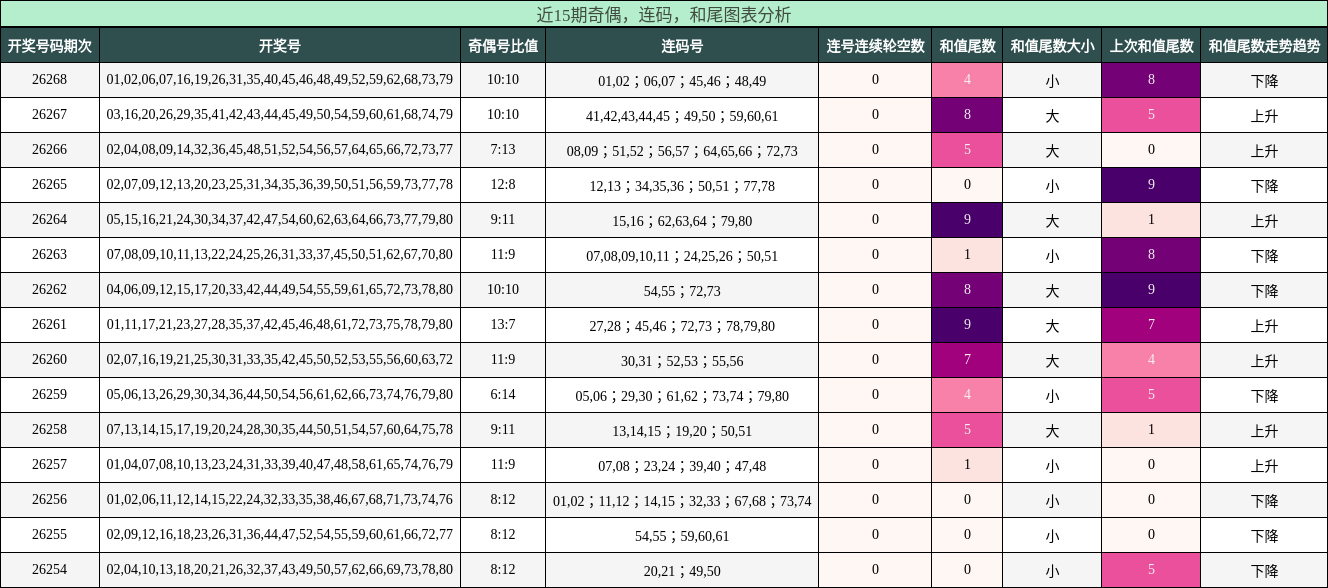The width and height of the screenshot is (1328, 588).
Task: Click the 奇偶号比值 column header
Action: [503, 46]
